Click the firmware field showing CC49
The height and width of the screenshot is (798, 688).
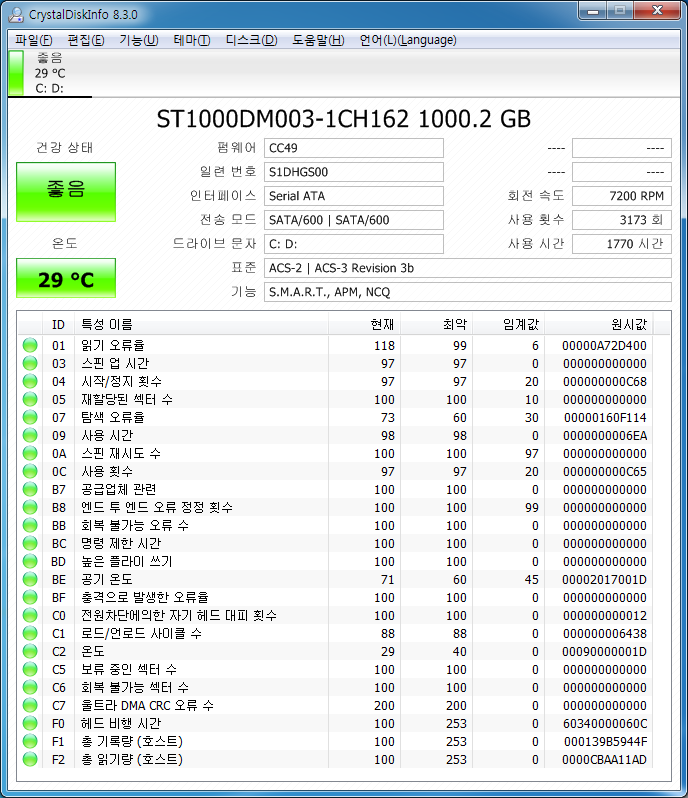click(354, 148)
